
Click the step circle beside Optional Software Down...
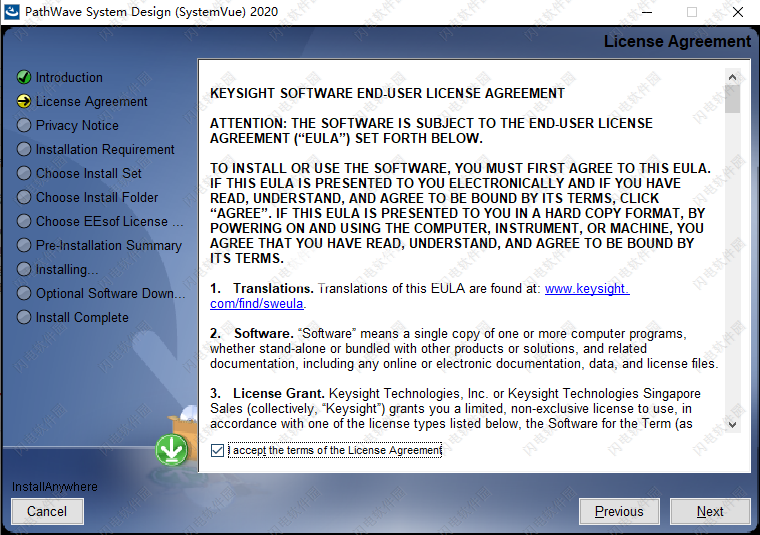[24, 293]
